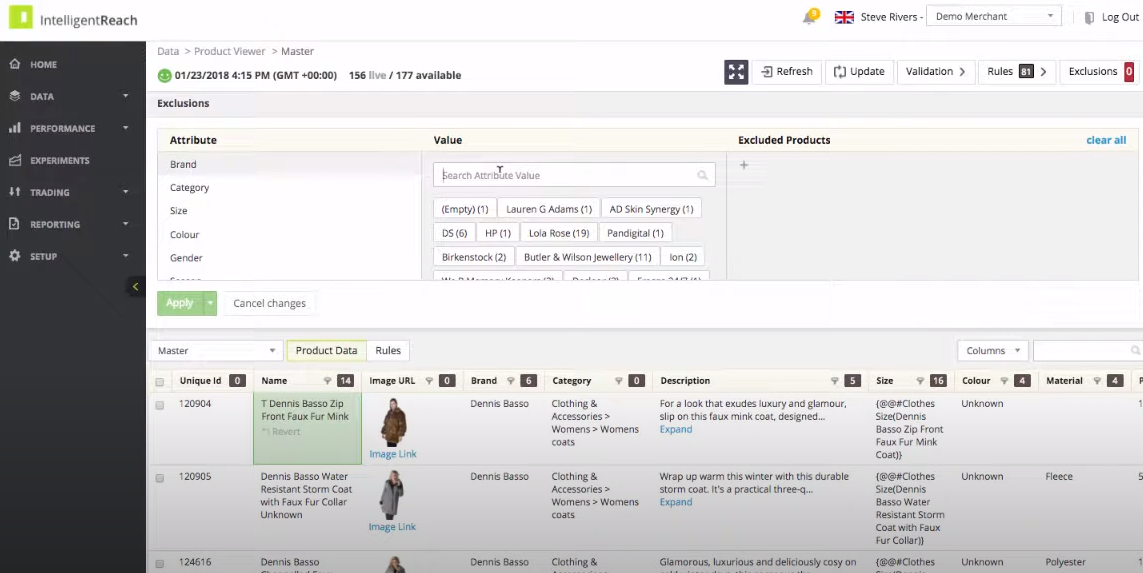Collapse the sidebar with the arrow
The image size is (1143, 573).
[x=135, y=286]
